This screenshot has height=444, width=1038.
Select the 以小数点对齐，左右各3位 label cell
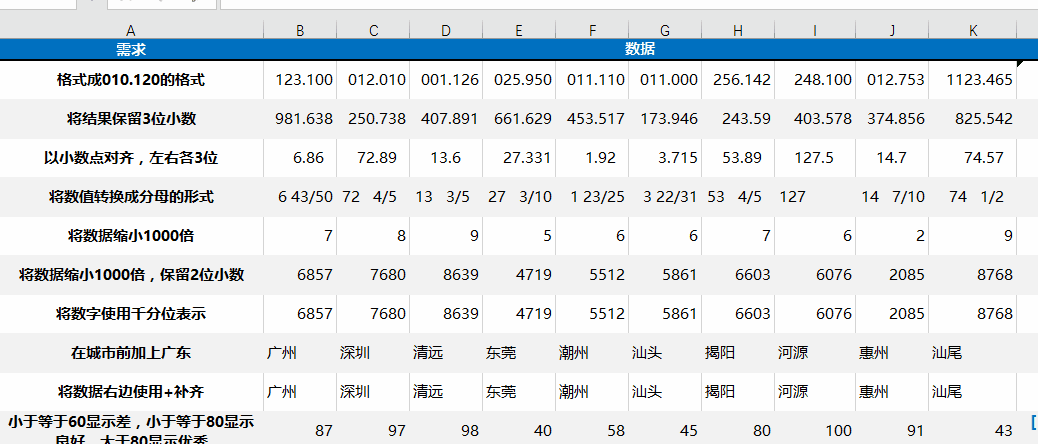131,157
